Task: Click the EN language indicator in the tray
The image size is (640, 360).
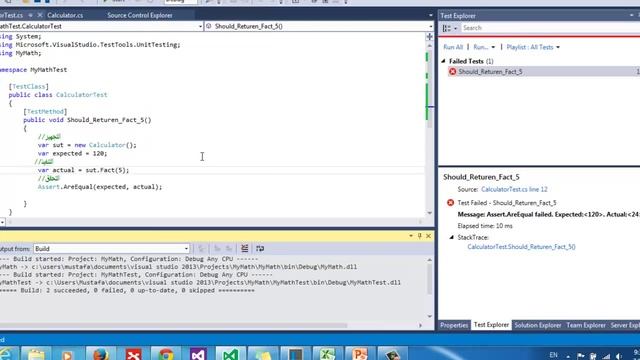Action: coord(553,355)
